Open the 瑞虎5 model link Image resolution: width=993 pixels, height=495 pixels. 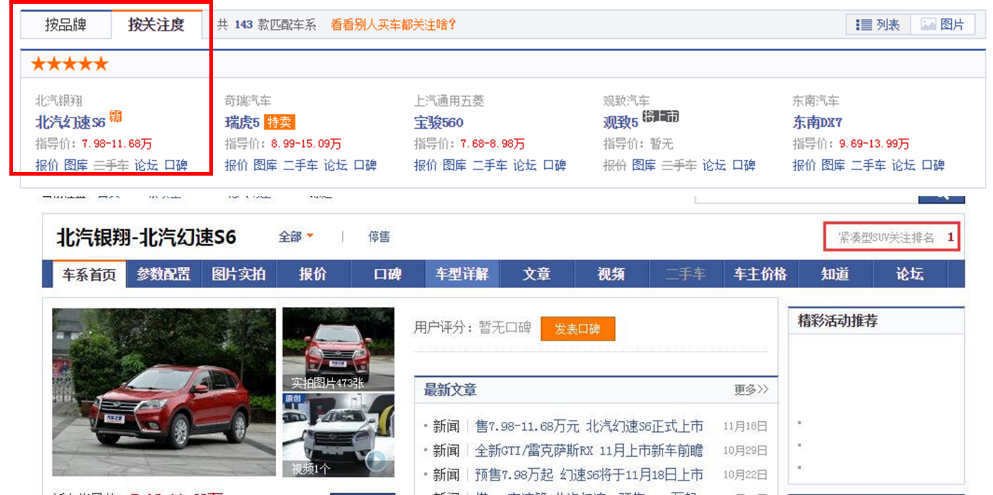coord(243,122)
